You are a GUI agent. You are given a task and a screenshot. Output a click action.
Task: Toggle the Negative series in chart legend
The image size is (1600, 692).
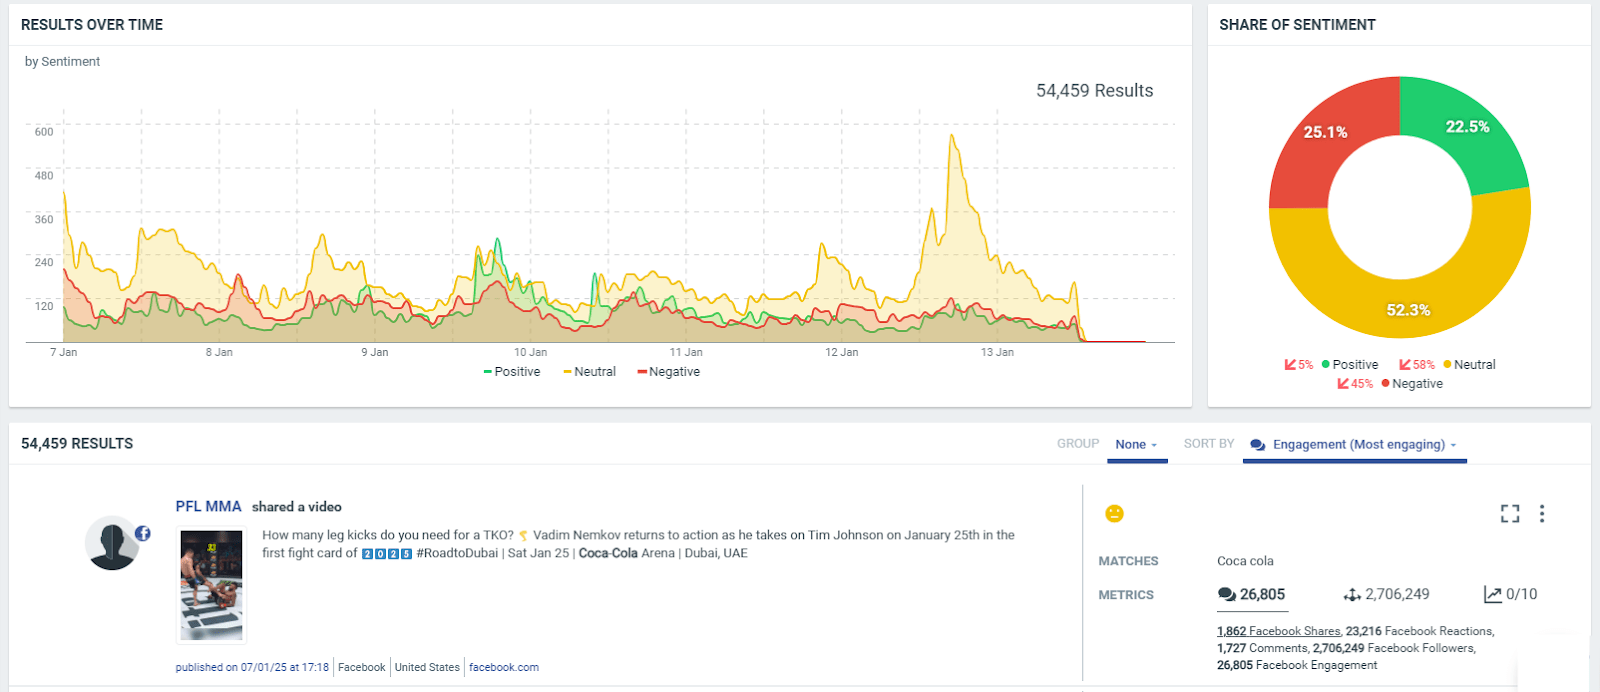[669, 372]
